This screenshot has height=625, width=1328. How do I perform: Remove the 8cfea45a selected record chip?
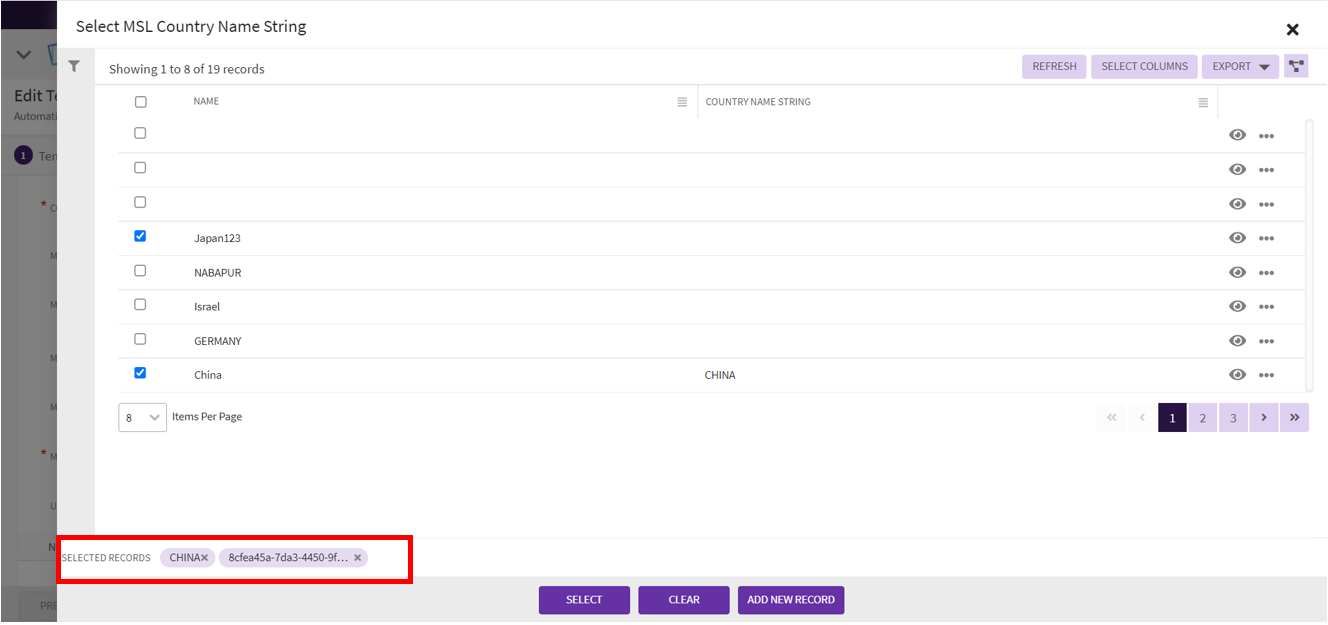pos(357,558)
